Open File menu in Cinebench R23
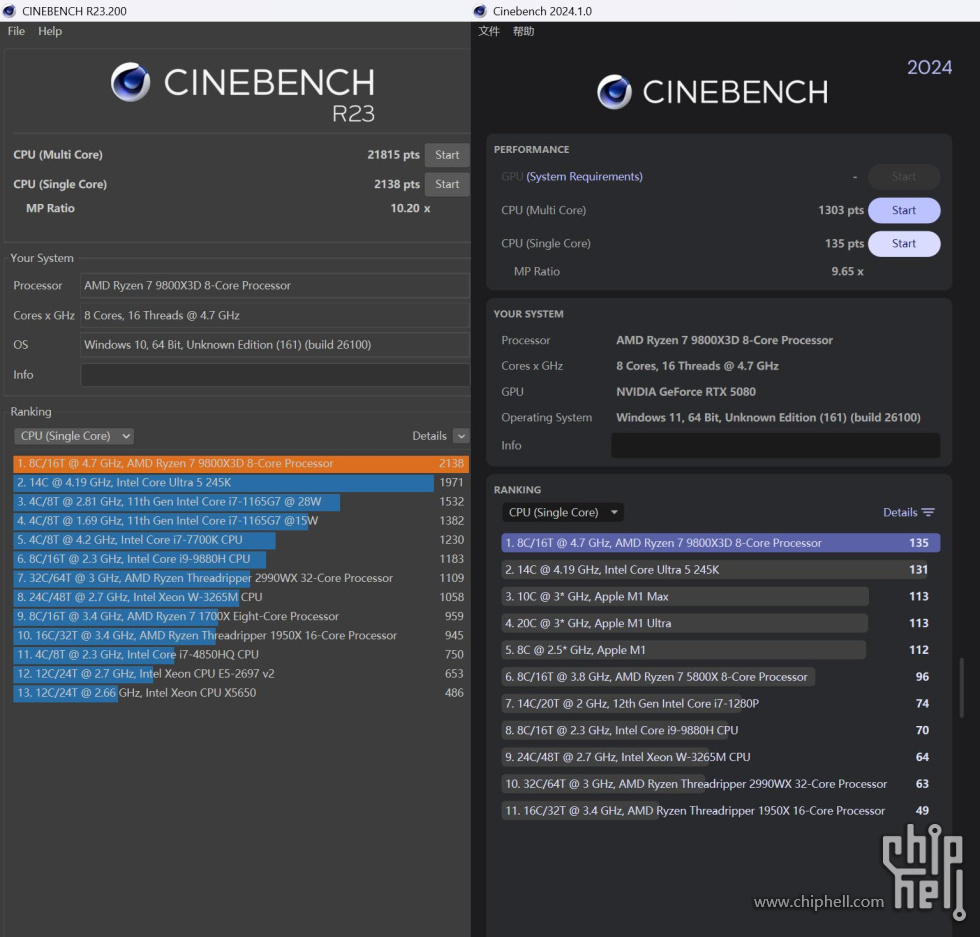The width and height of the screenshot is (980, 937). click(16, 31)
